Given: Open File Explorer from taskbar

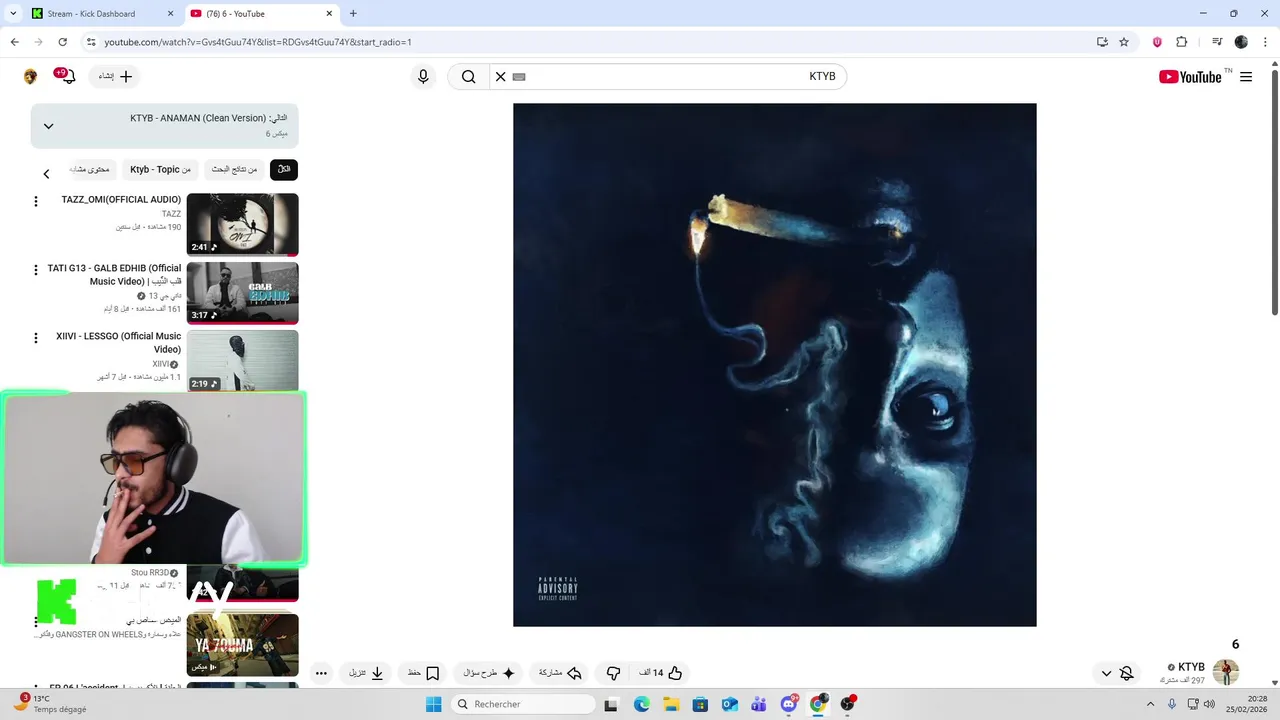Looking at the screenshot, I should [670, 704].
